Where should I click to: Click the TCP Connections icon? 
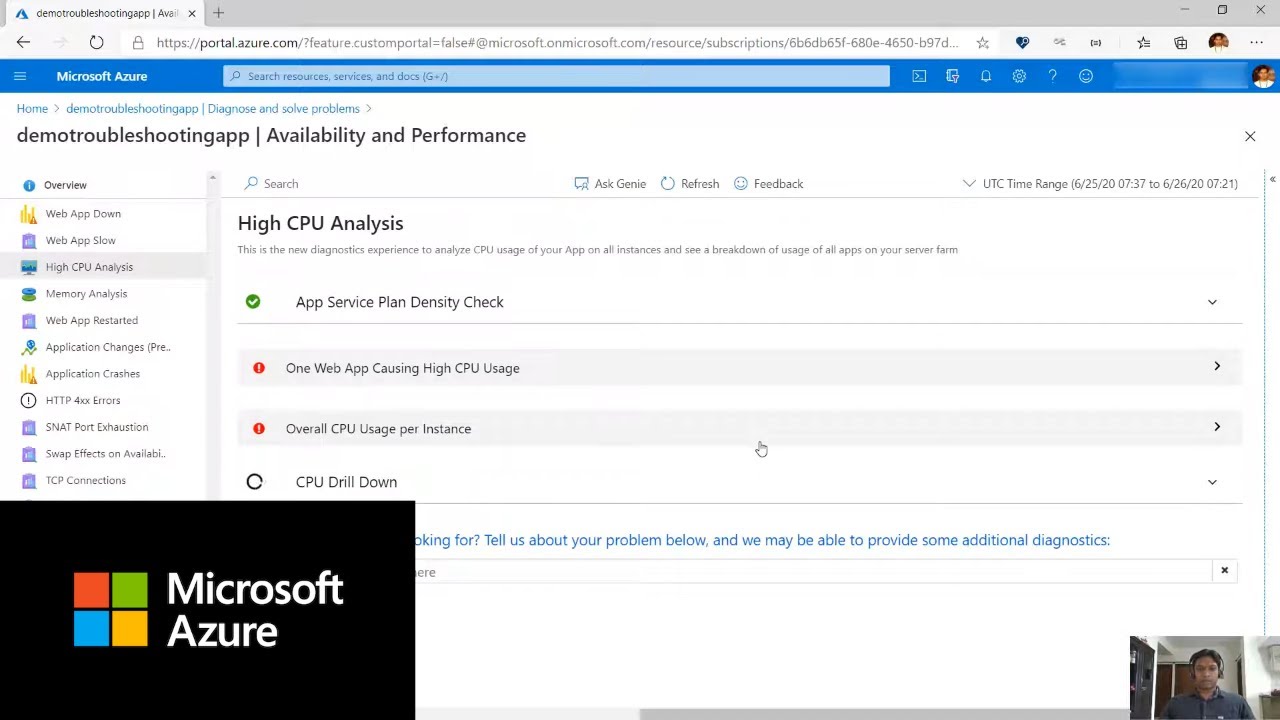[x=29, y=480]
